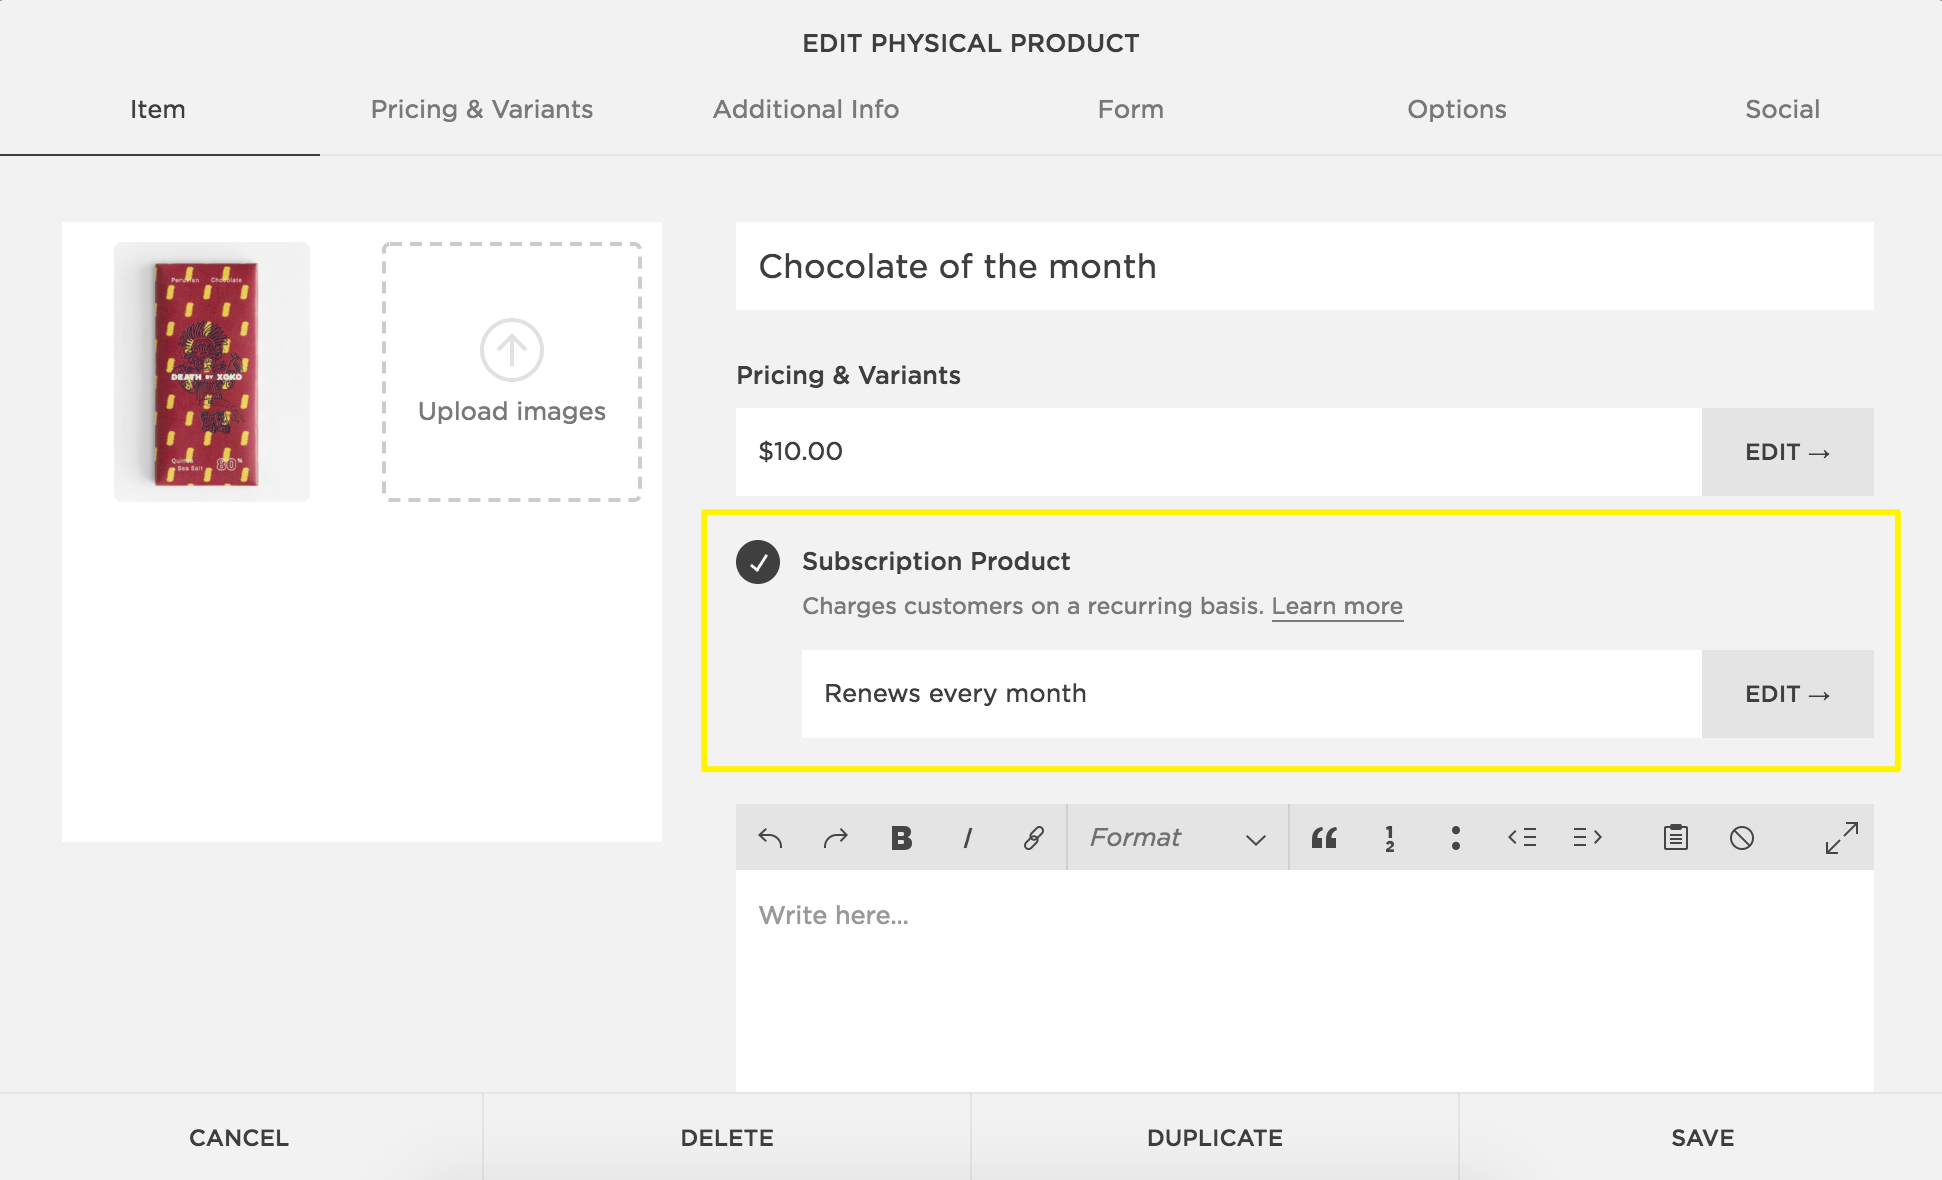The width and height of the screenshot is (1942, 1180).
Task: Click EDIT next to Renews every month
Action: (x=1788, y=694)
